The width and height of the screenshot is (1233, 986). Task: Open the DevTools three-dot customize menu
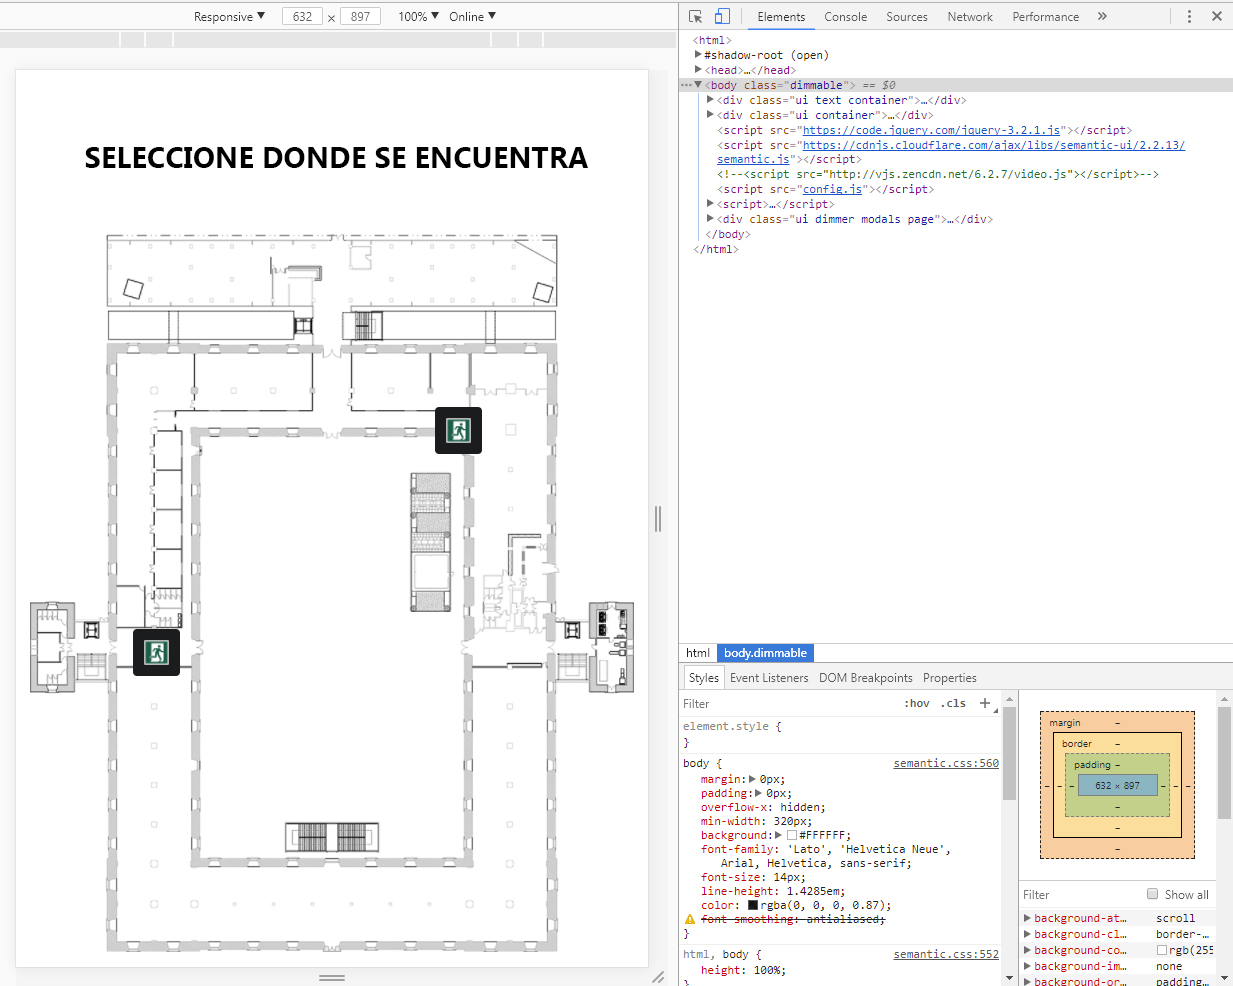coord(1189,16)
